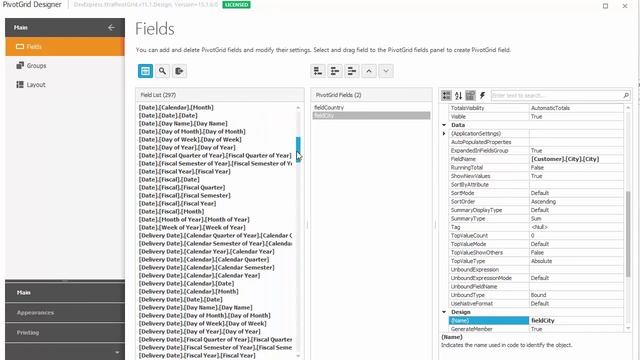Click the Groups icon in sidebar
This screenshot has width=640, height=360.
[20, 65]
